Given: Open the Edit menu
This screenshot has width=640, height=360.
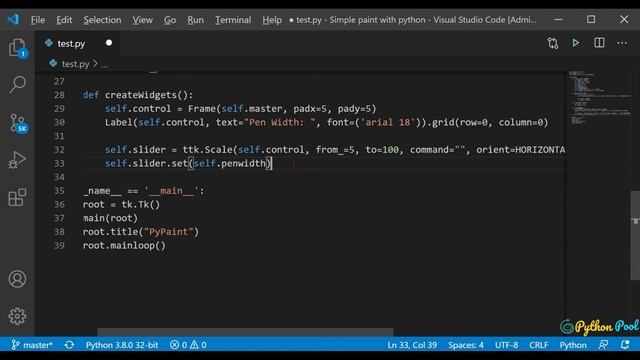Looking at the screenshot, I should (64, 20).
